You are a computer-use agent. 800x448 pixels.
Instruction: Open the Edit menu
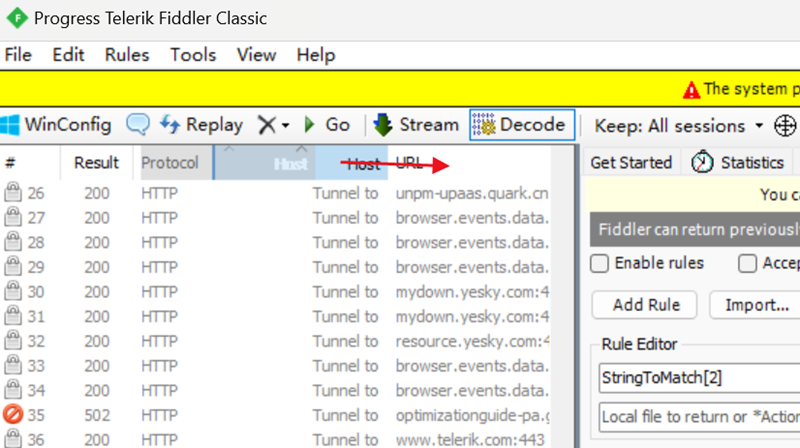(68, 55)
